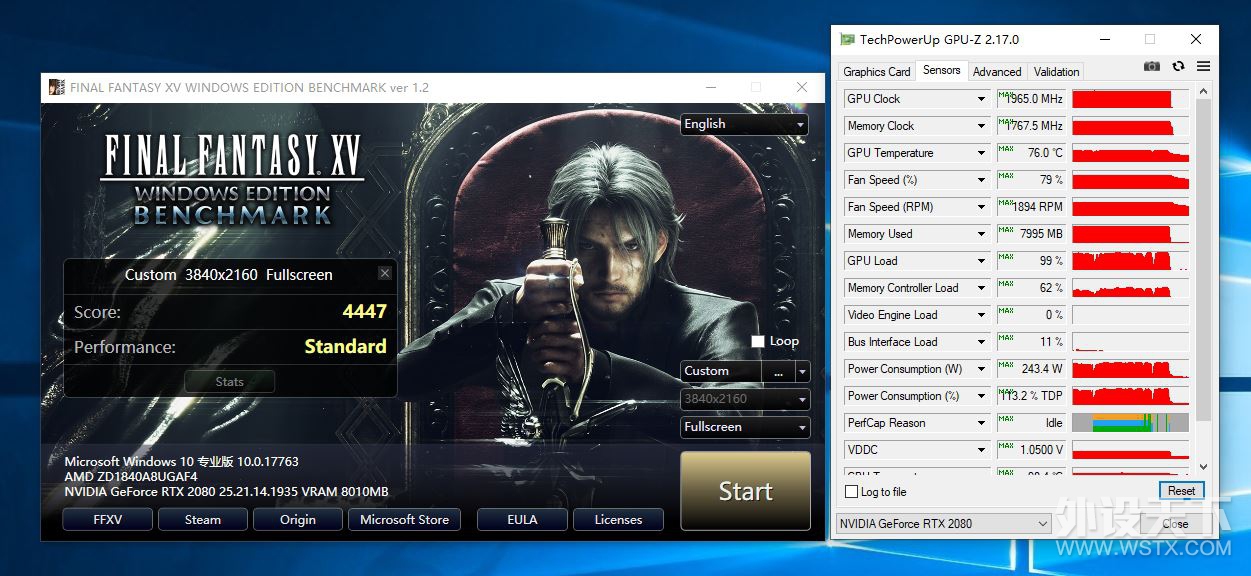
Task: Click the GPU-Z screenshot camera icon
Action: point(1152,66)
